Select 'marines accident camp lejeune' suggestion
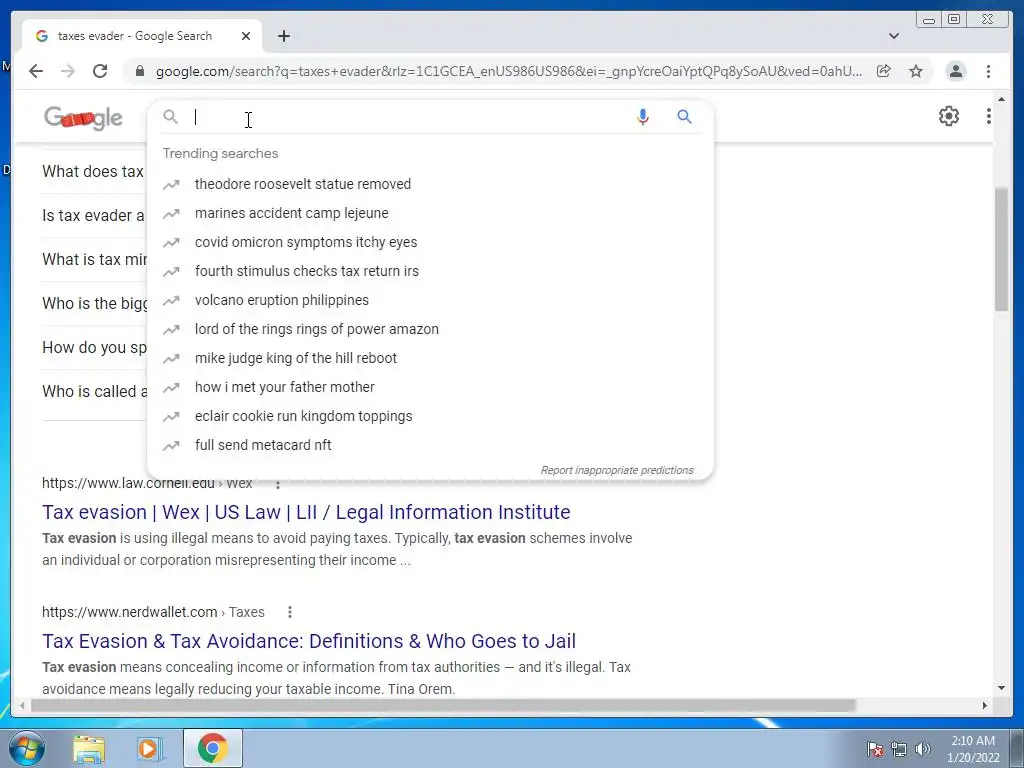 [x=291, y=213]
